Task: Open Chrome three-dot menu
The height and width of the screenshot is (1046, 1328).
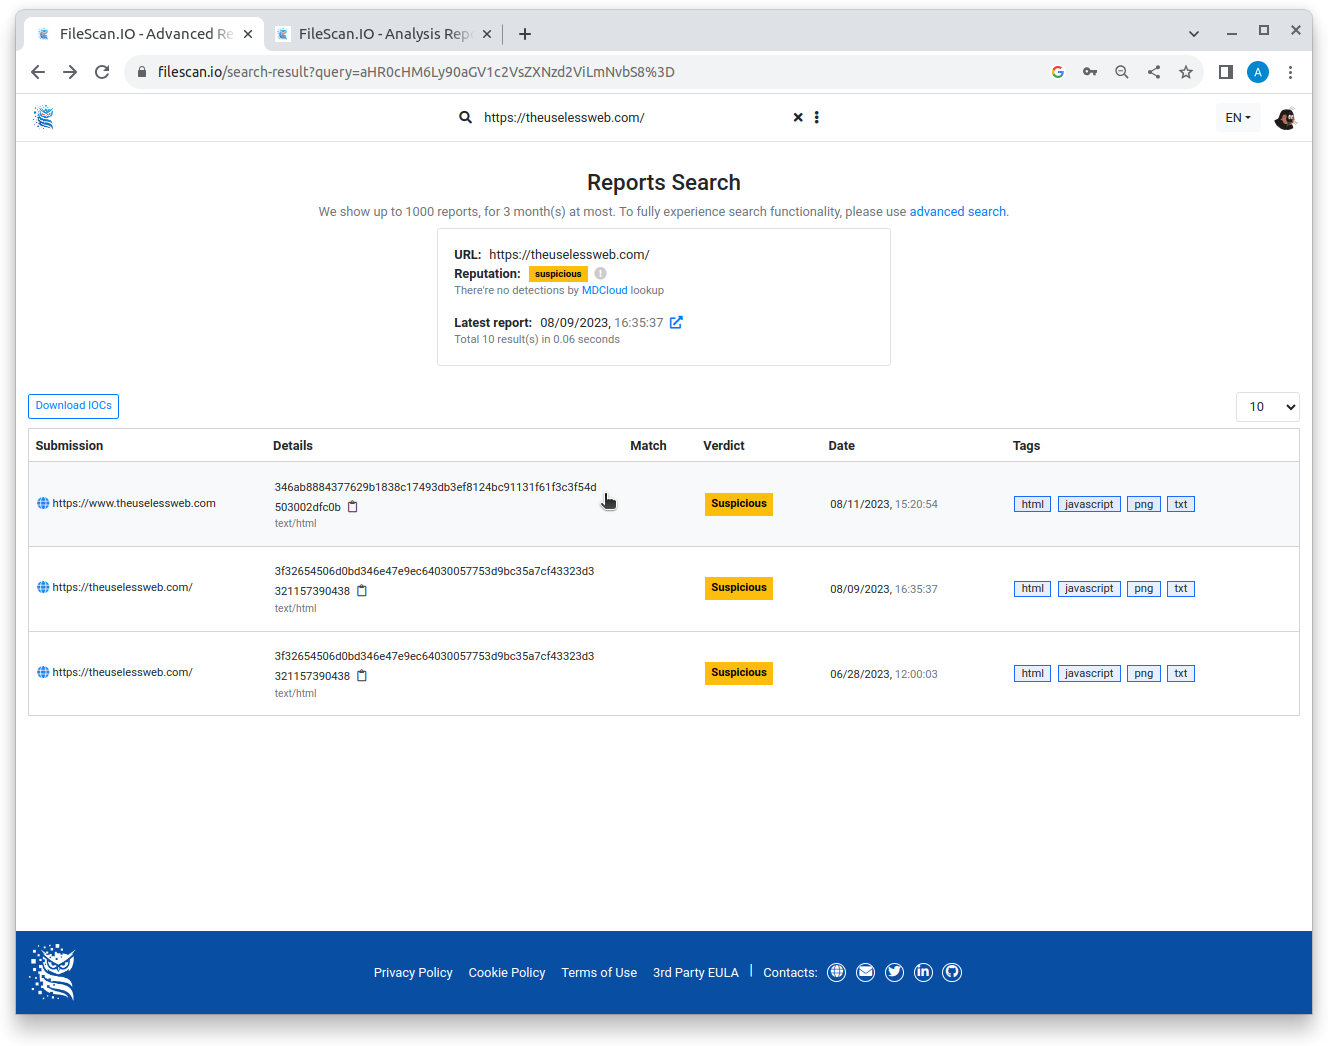Action: click(x=1290, y=72)
